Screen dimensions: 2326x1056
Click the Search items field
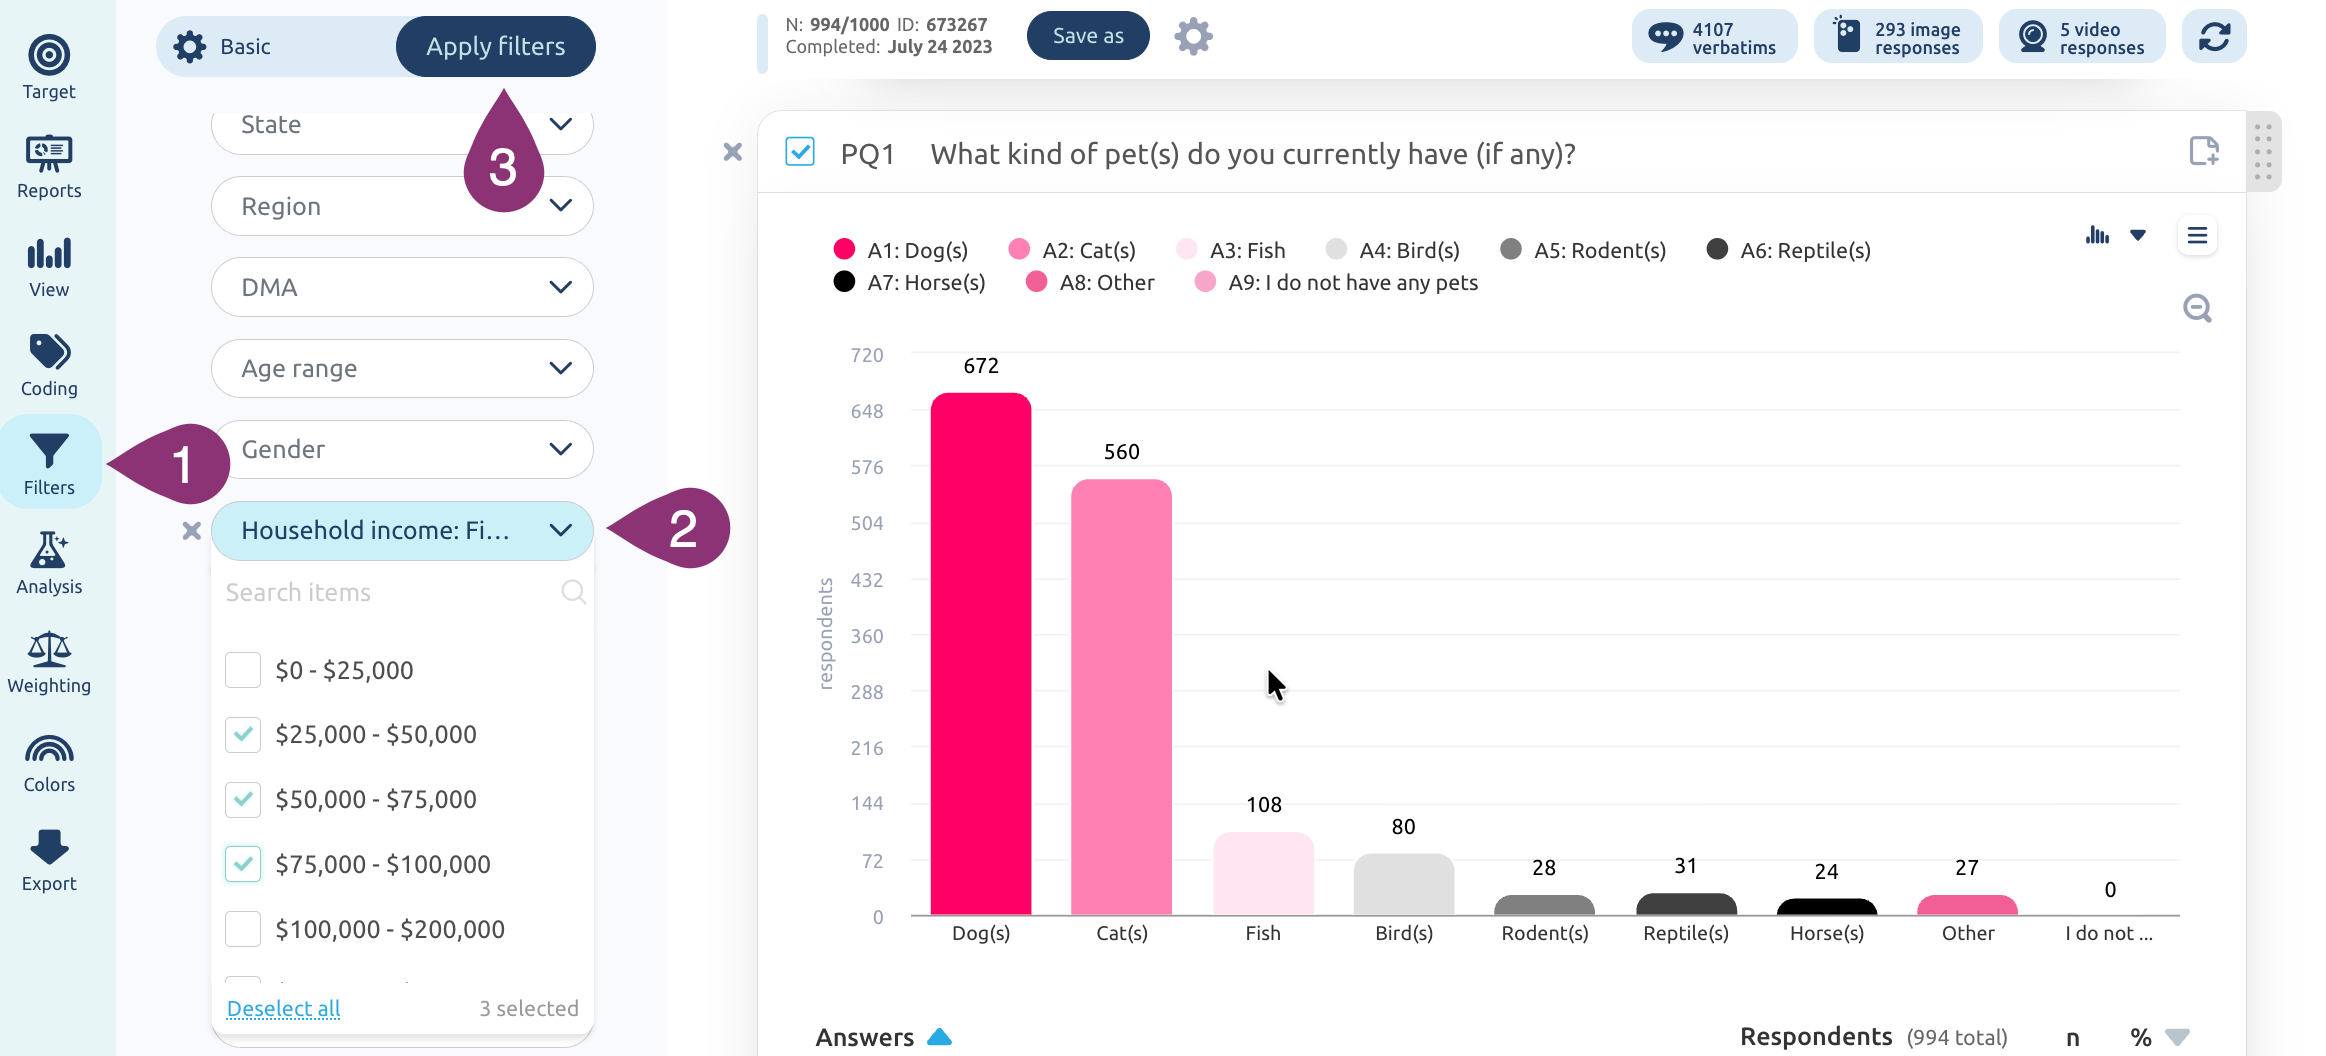pos(402,592)
